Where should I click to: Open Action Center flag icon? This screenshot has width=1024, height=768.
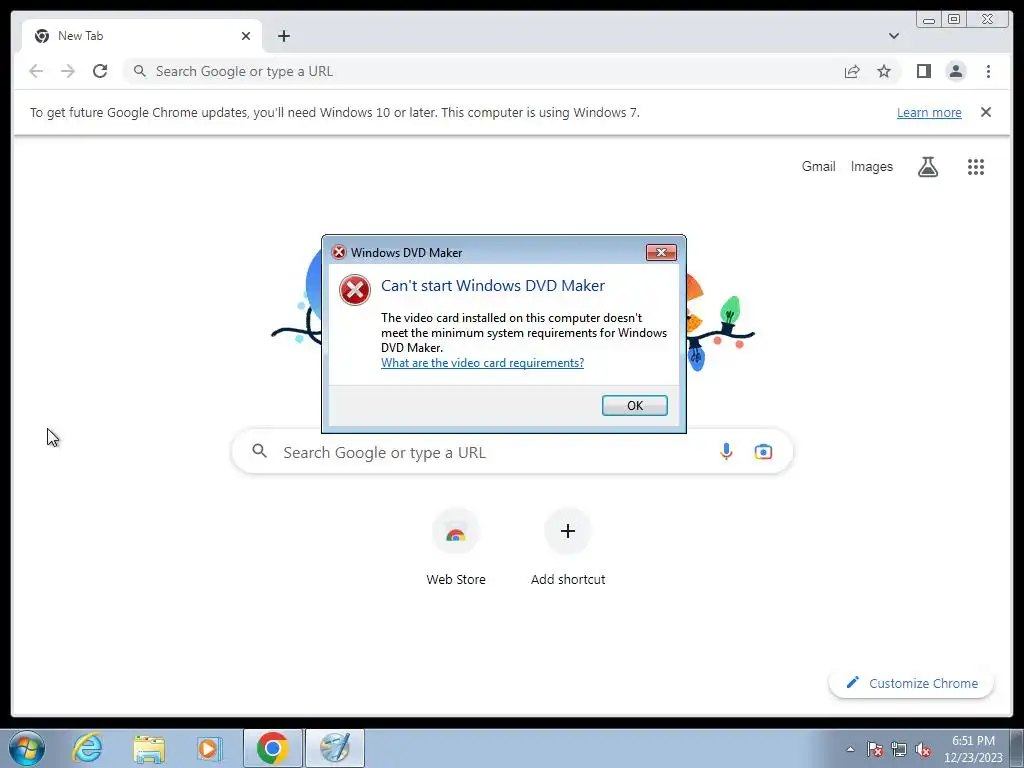pos(874,750)
